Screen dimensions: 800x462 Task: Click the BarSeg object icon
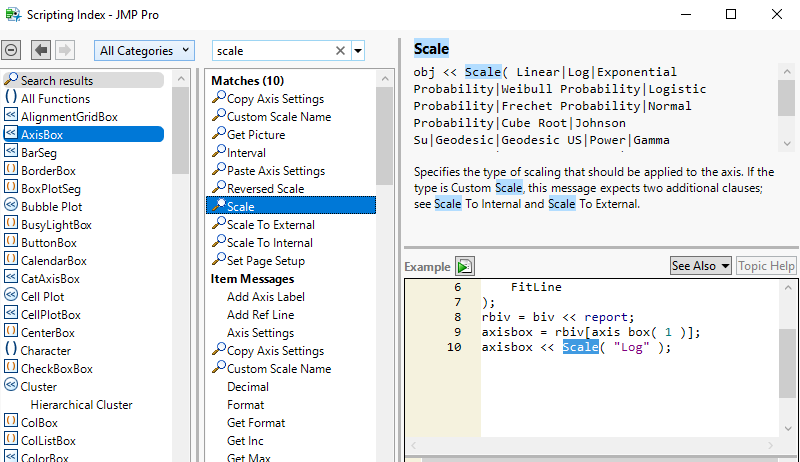[x=11, y=151]
